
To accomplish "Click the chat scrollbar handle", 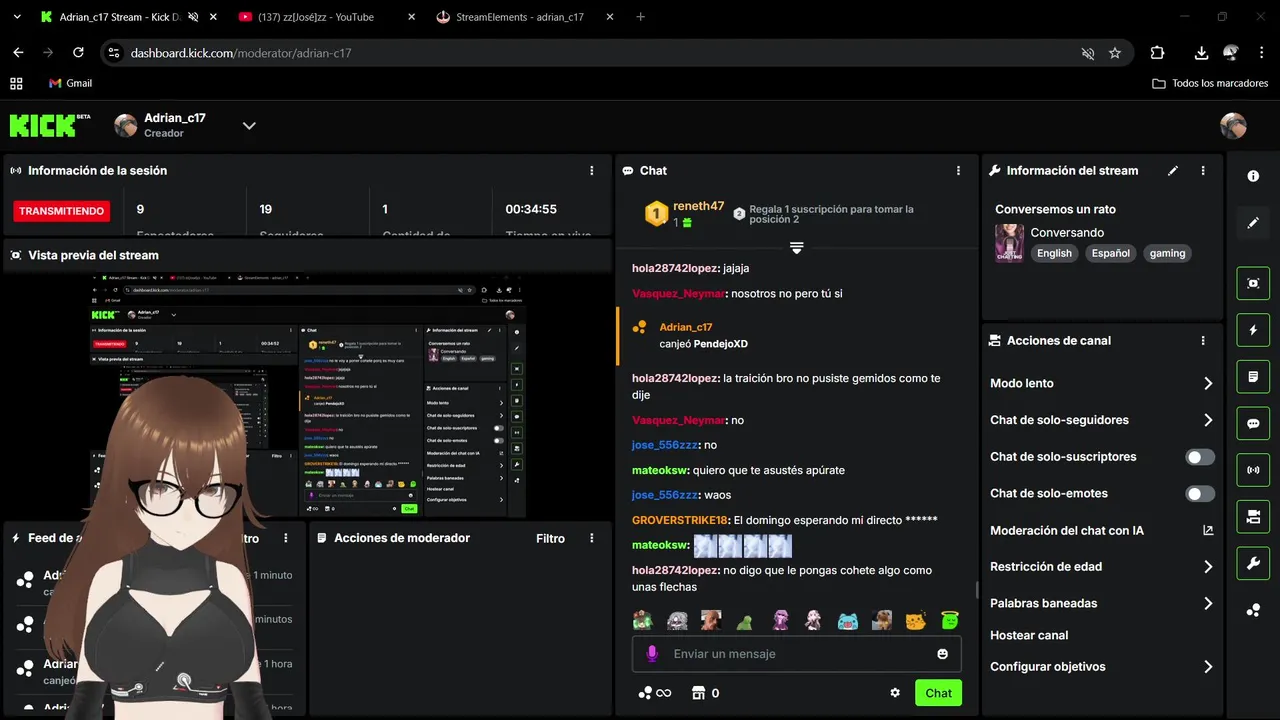I will tap(977, 590).
